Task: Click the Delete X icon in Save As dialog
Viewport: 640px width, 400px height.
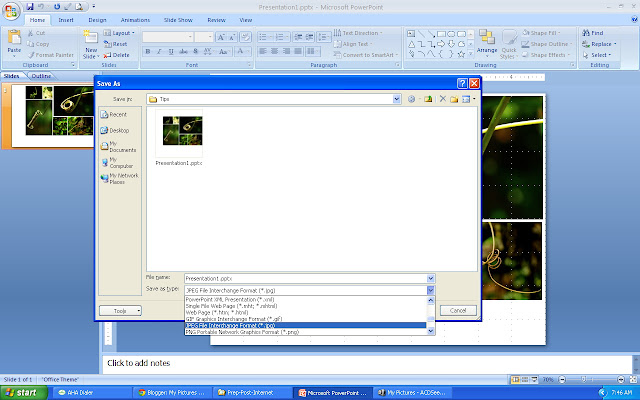Action: click(442, 99)
